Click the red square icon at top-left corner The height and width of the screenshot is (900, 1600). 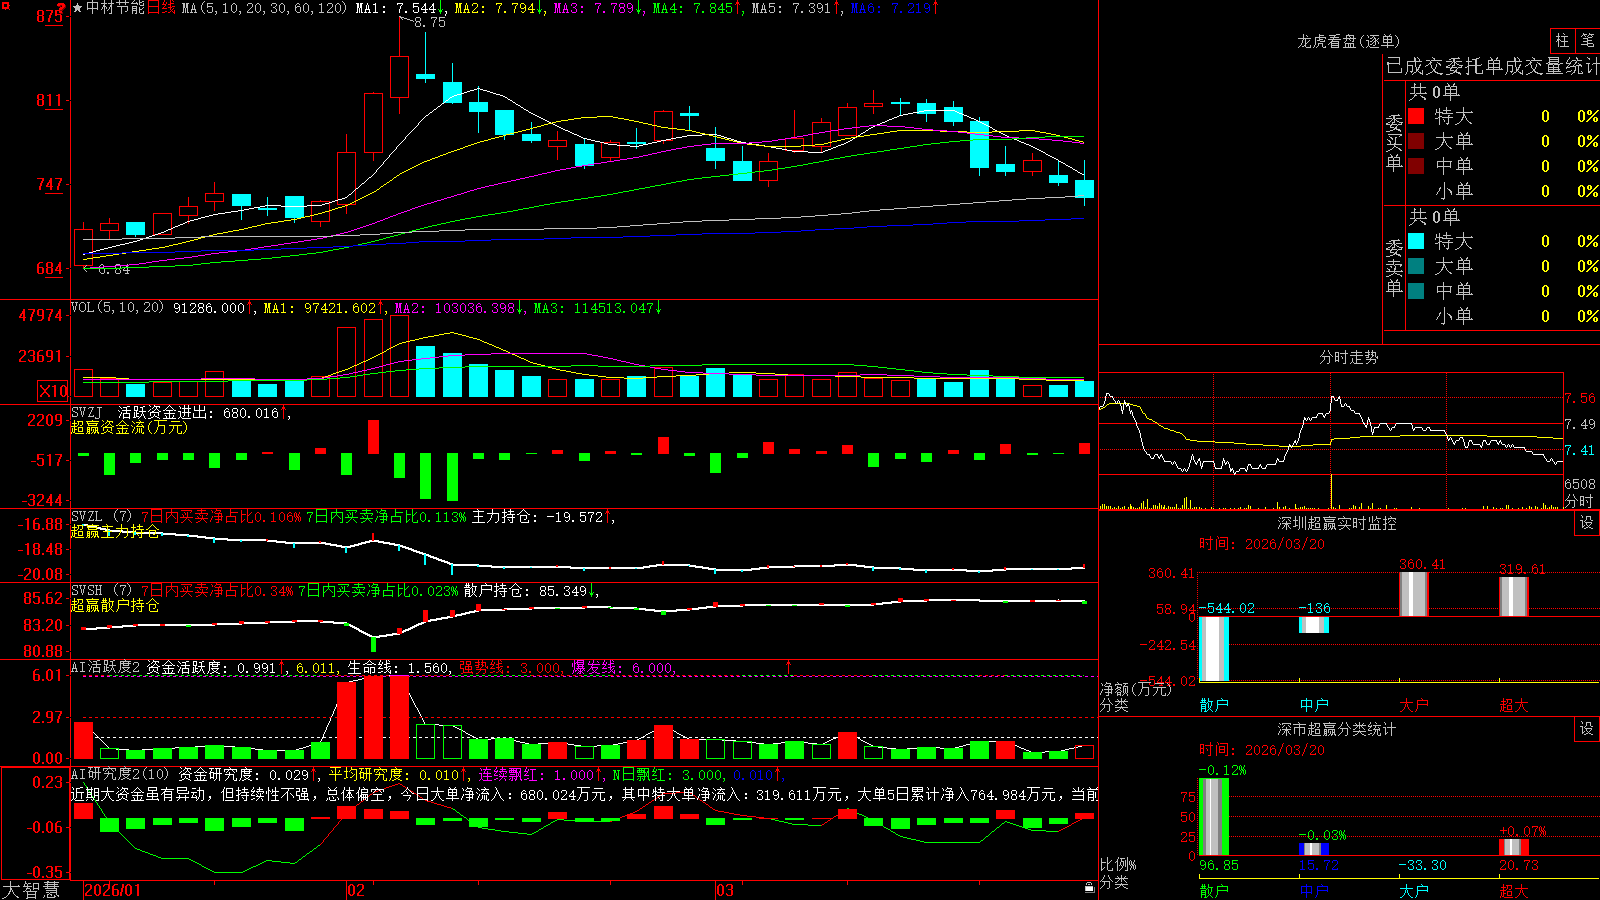click(6, 6)
